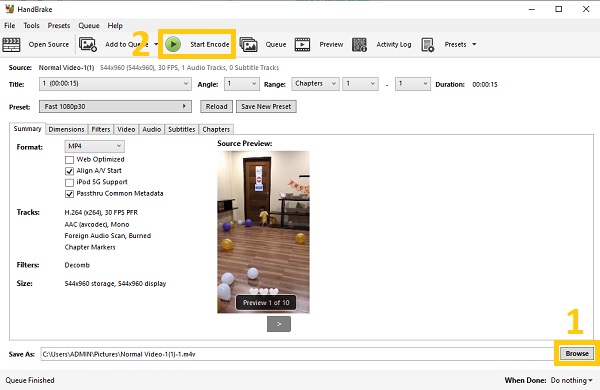Click the Preview film frame icon
Viewport: 600px width, 390px height.
(302, 44)
